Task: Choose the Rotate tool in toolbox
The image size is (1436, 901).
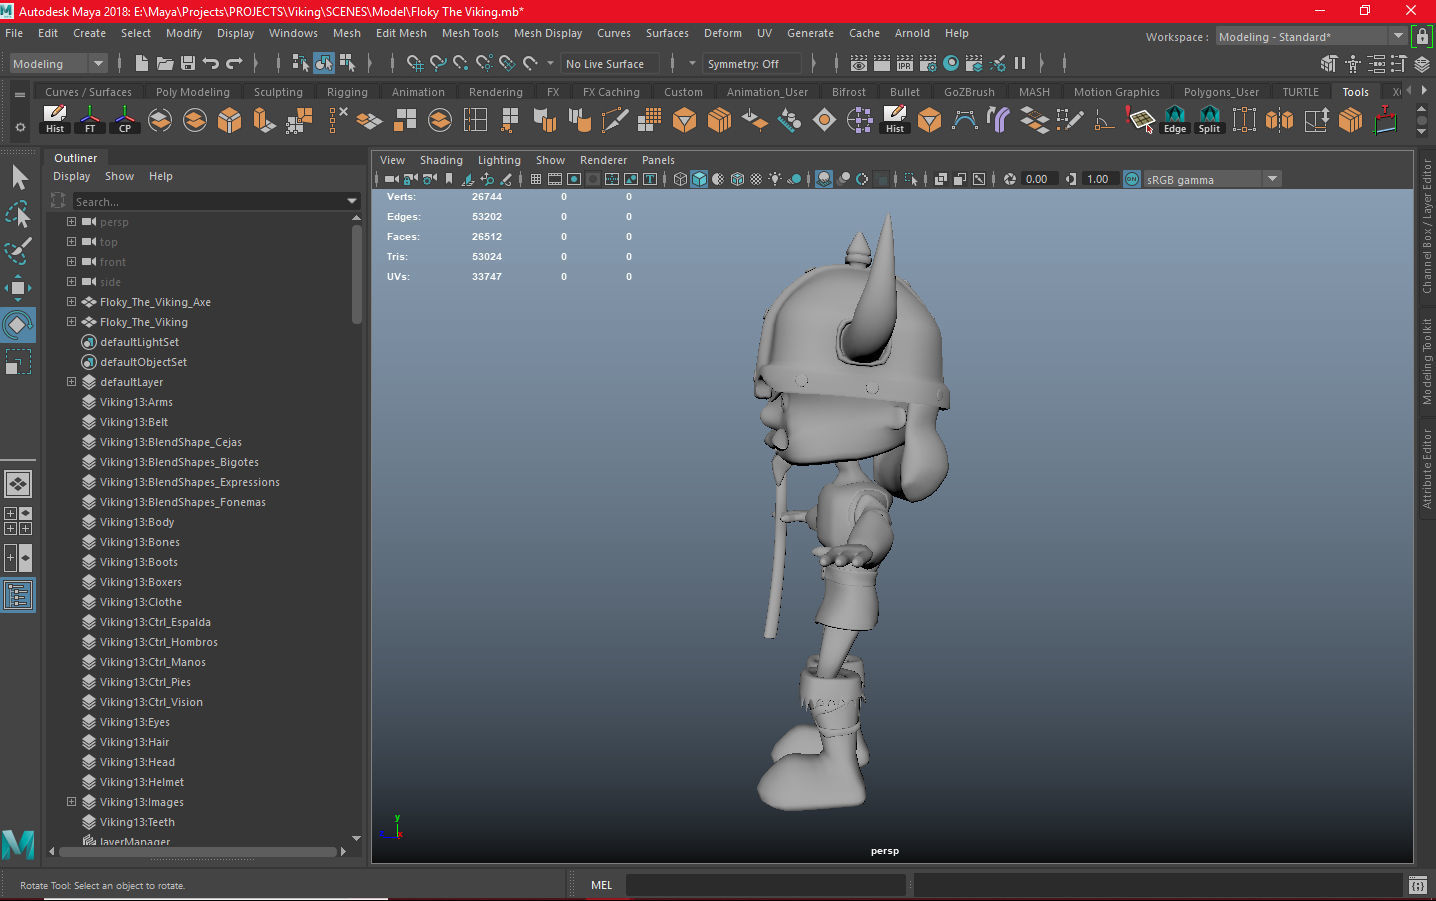Action: click(x=19, y=325)
